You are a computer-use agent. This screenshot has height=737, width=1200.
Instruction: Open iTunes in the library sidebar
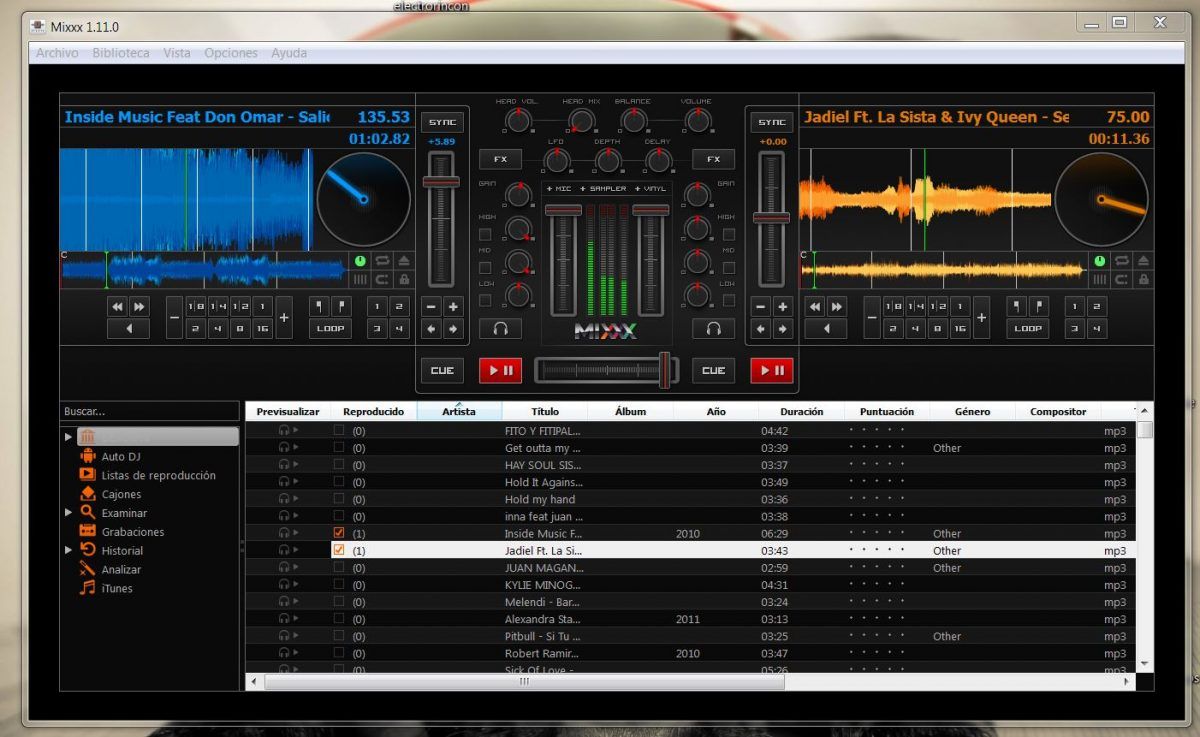[x=117, y=588]
